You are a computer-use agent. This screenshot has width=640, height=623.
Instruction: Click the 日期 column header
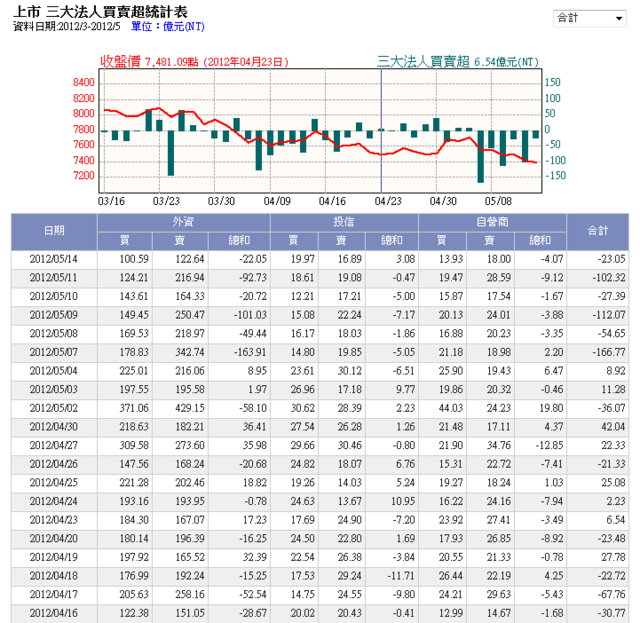coord(54,231)
